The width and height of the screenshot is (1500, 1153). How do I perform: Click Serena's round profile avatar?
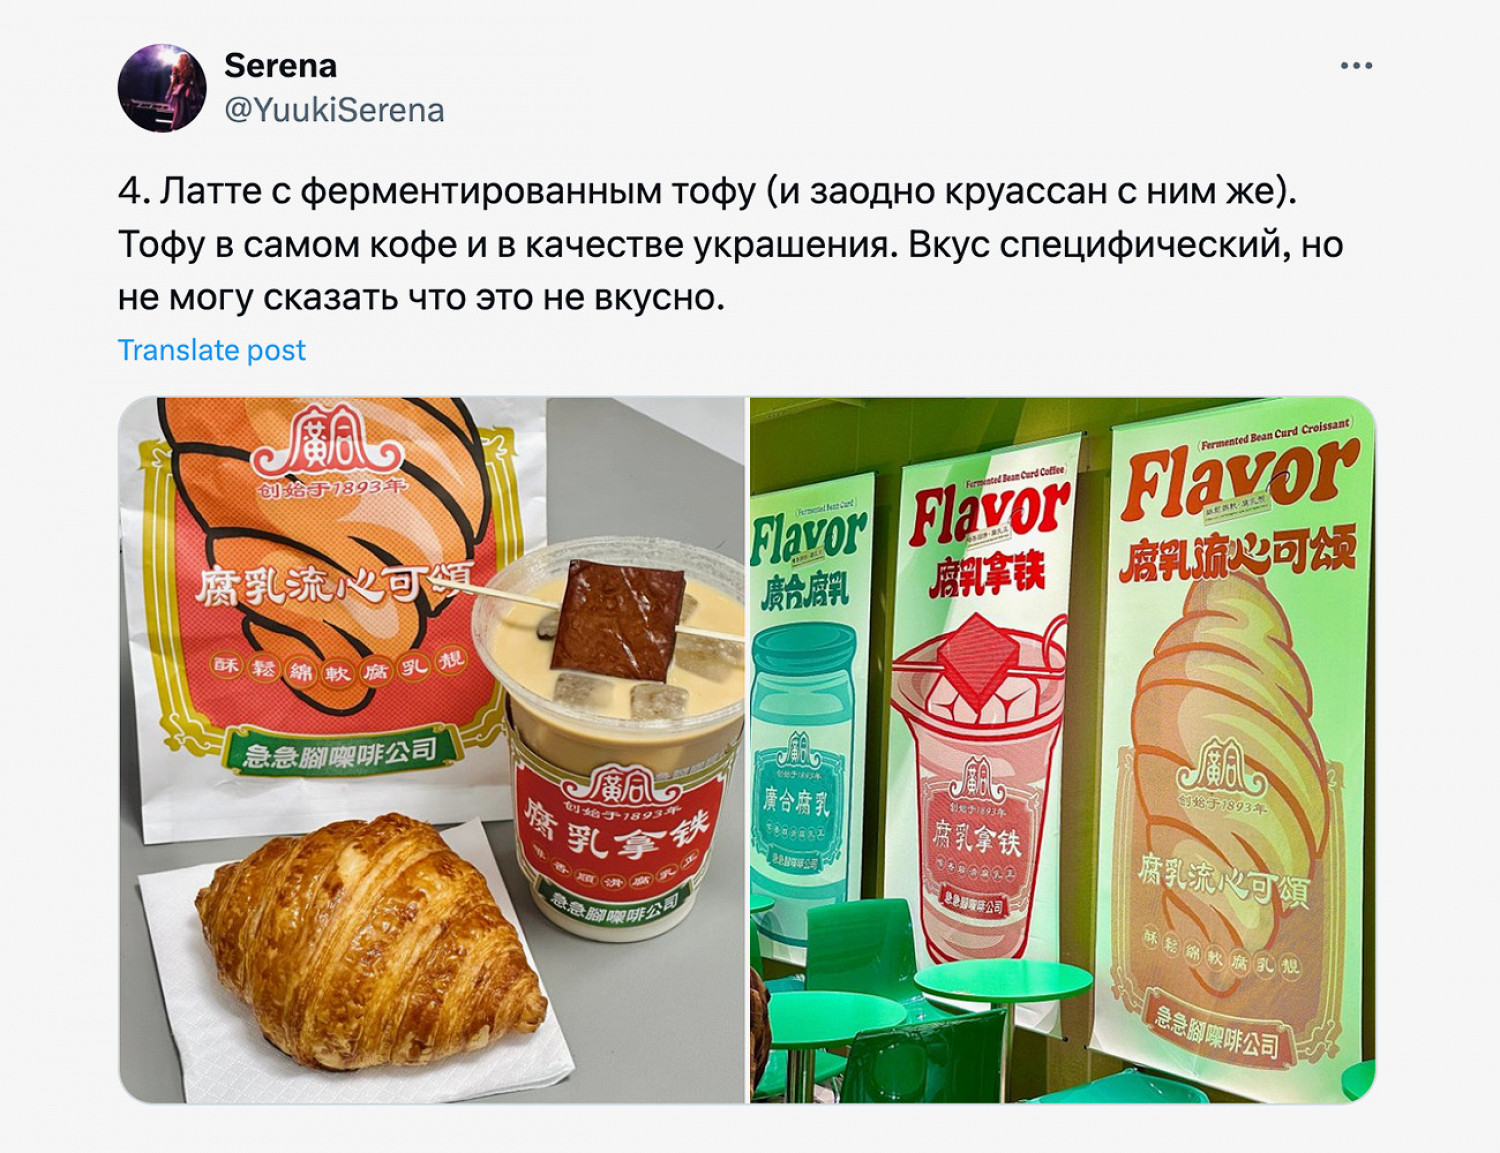click(162, 88)
